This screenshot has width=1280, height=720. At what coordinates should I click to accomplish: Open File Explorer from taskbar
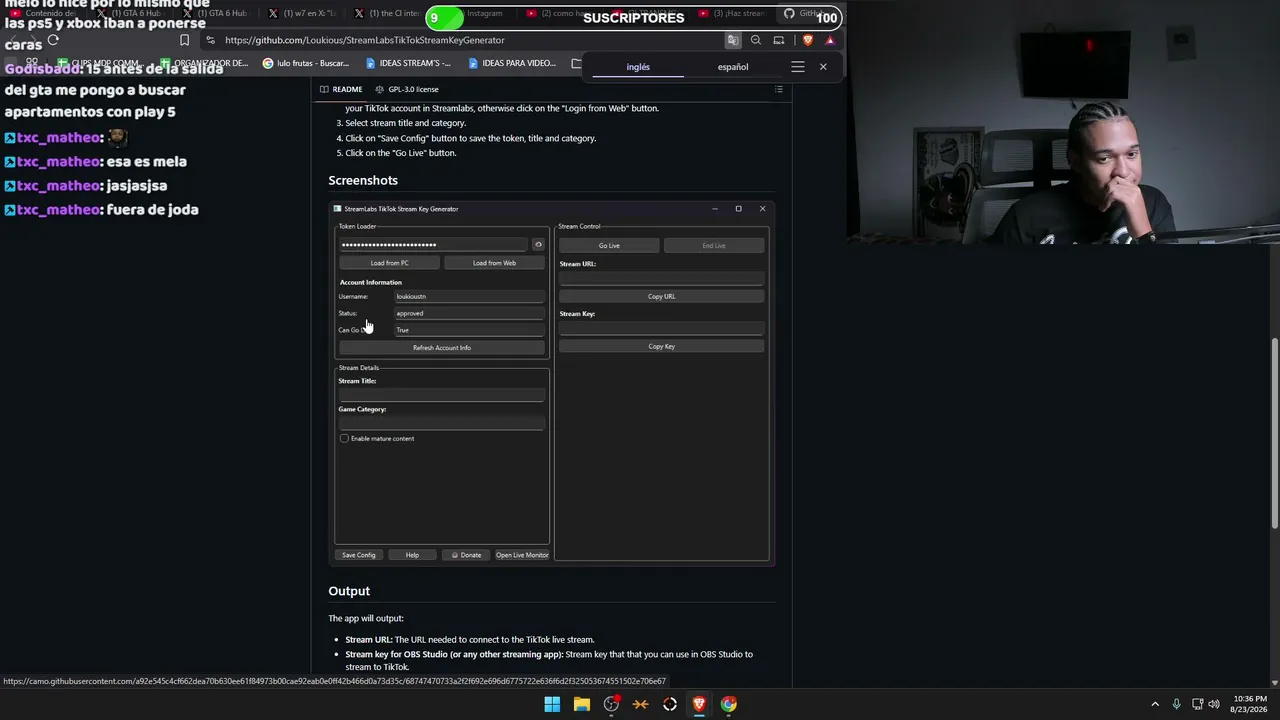point(581,704)
